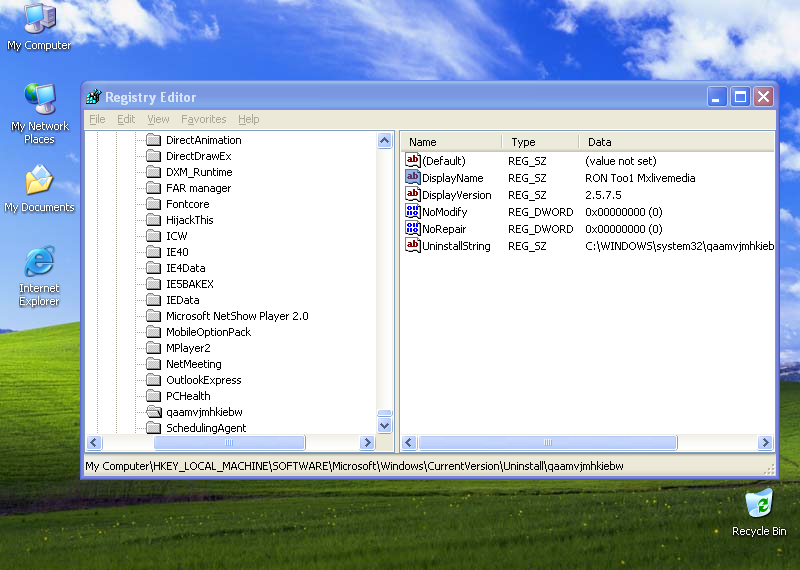Open the My Computer desktop icon
Image resolution: width=800 pixels, height=570 pixels.
coord(39,27)
